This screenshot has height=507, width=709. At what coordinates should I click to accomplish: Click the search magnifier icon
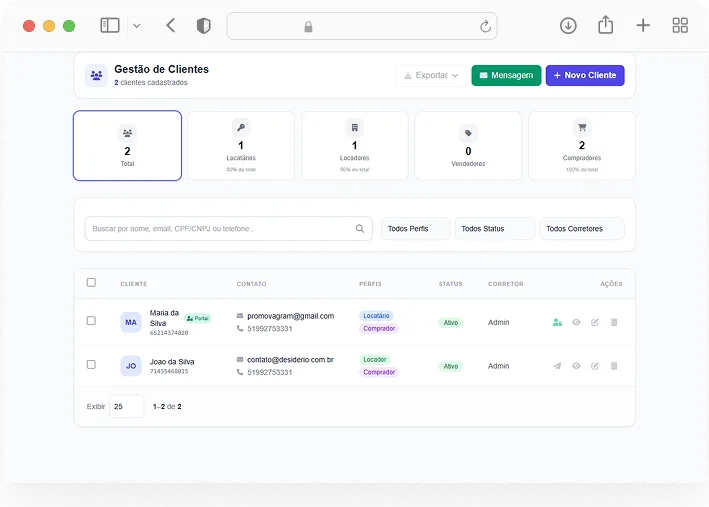tap(360, 228)
